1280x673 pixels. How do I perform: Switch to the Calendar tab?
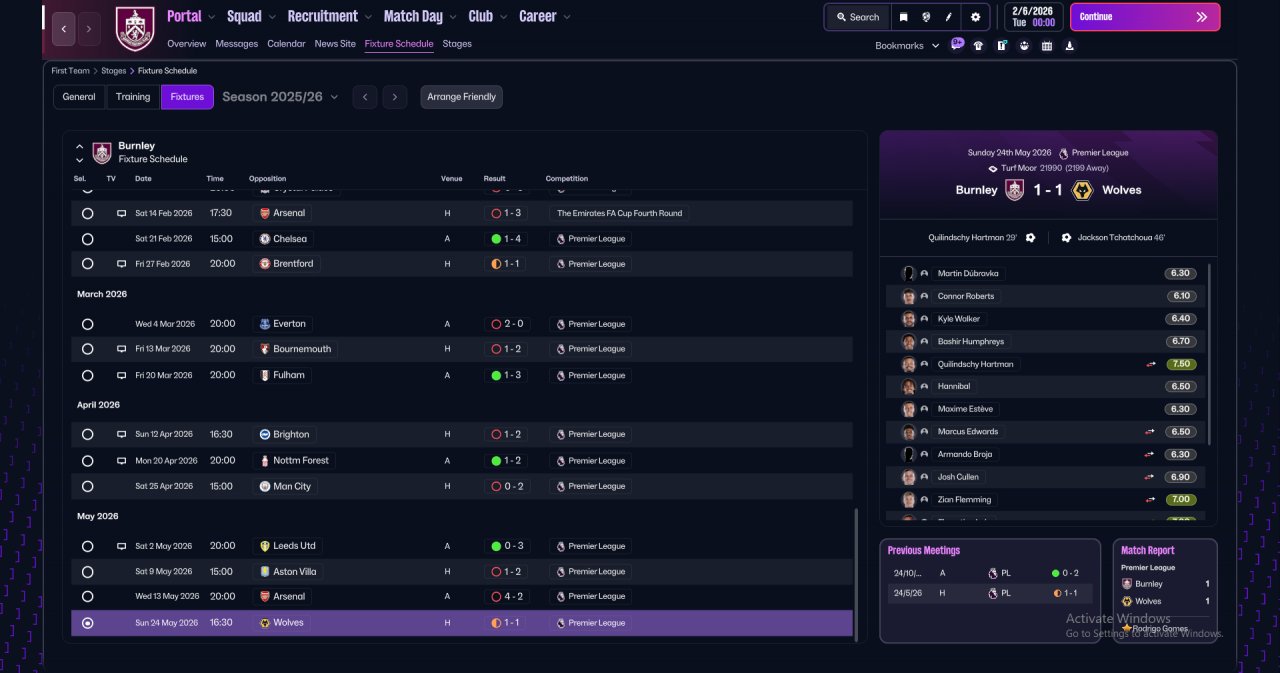[286, 44]
